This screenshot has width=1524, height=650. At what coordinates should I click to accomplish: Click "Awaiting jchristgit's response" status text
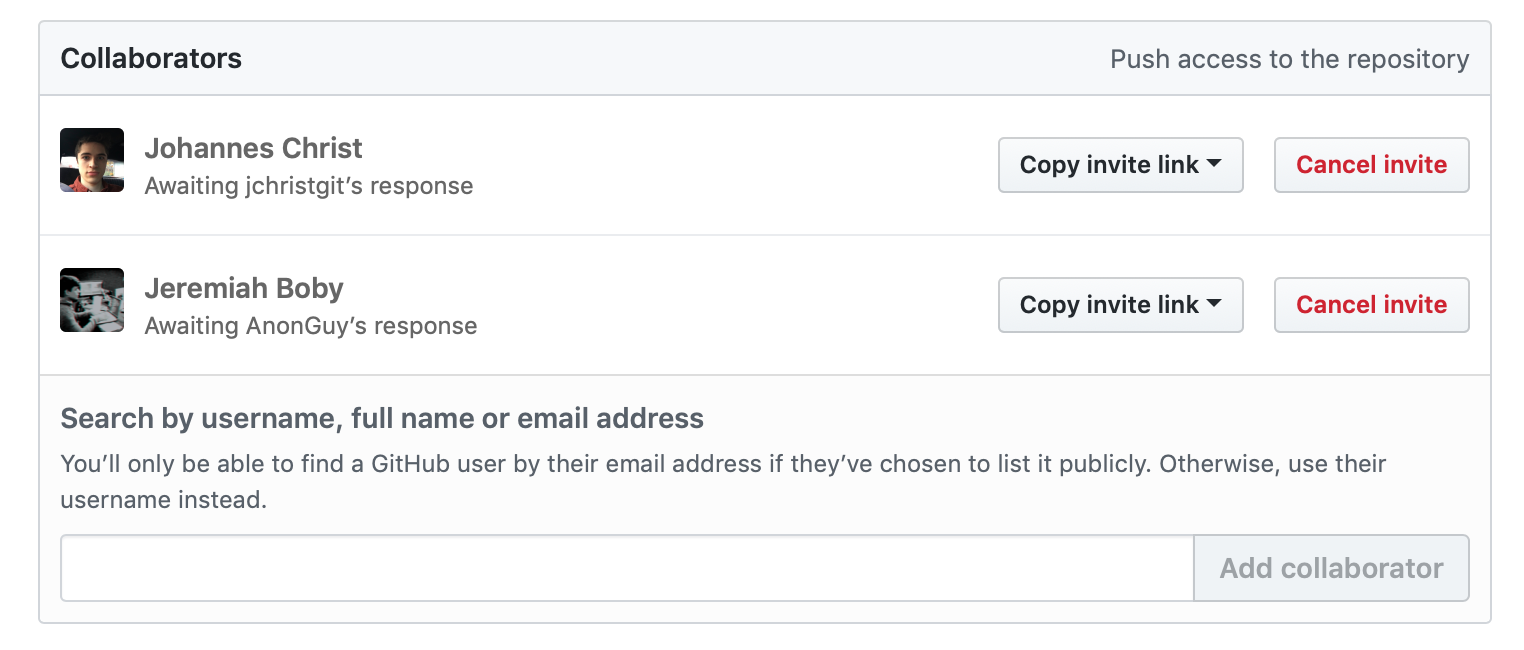tap(309, 186)
